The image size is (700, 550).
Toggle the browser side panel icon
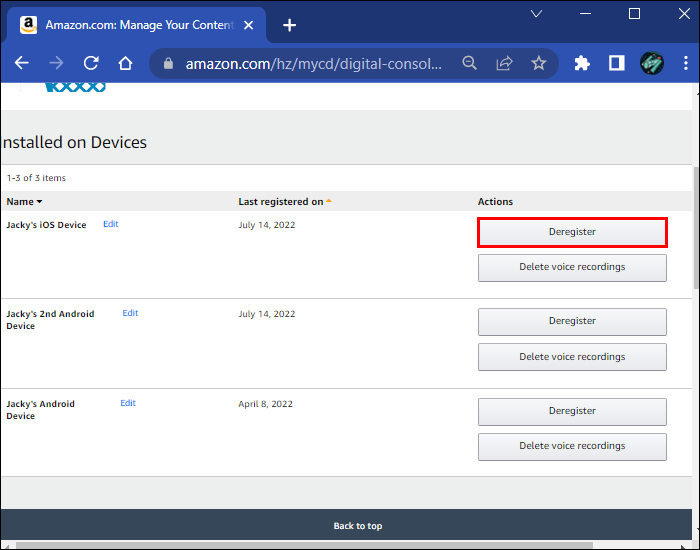click(x=616, y=63)
